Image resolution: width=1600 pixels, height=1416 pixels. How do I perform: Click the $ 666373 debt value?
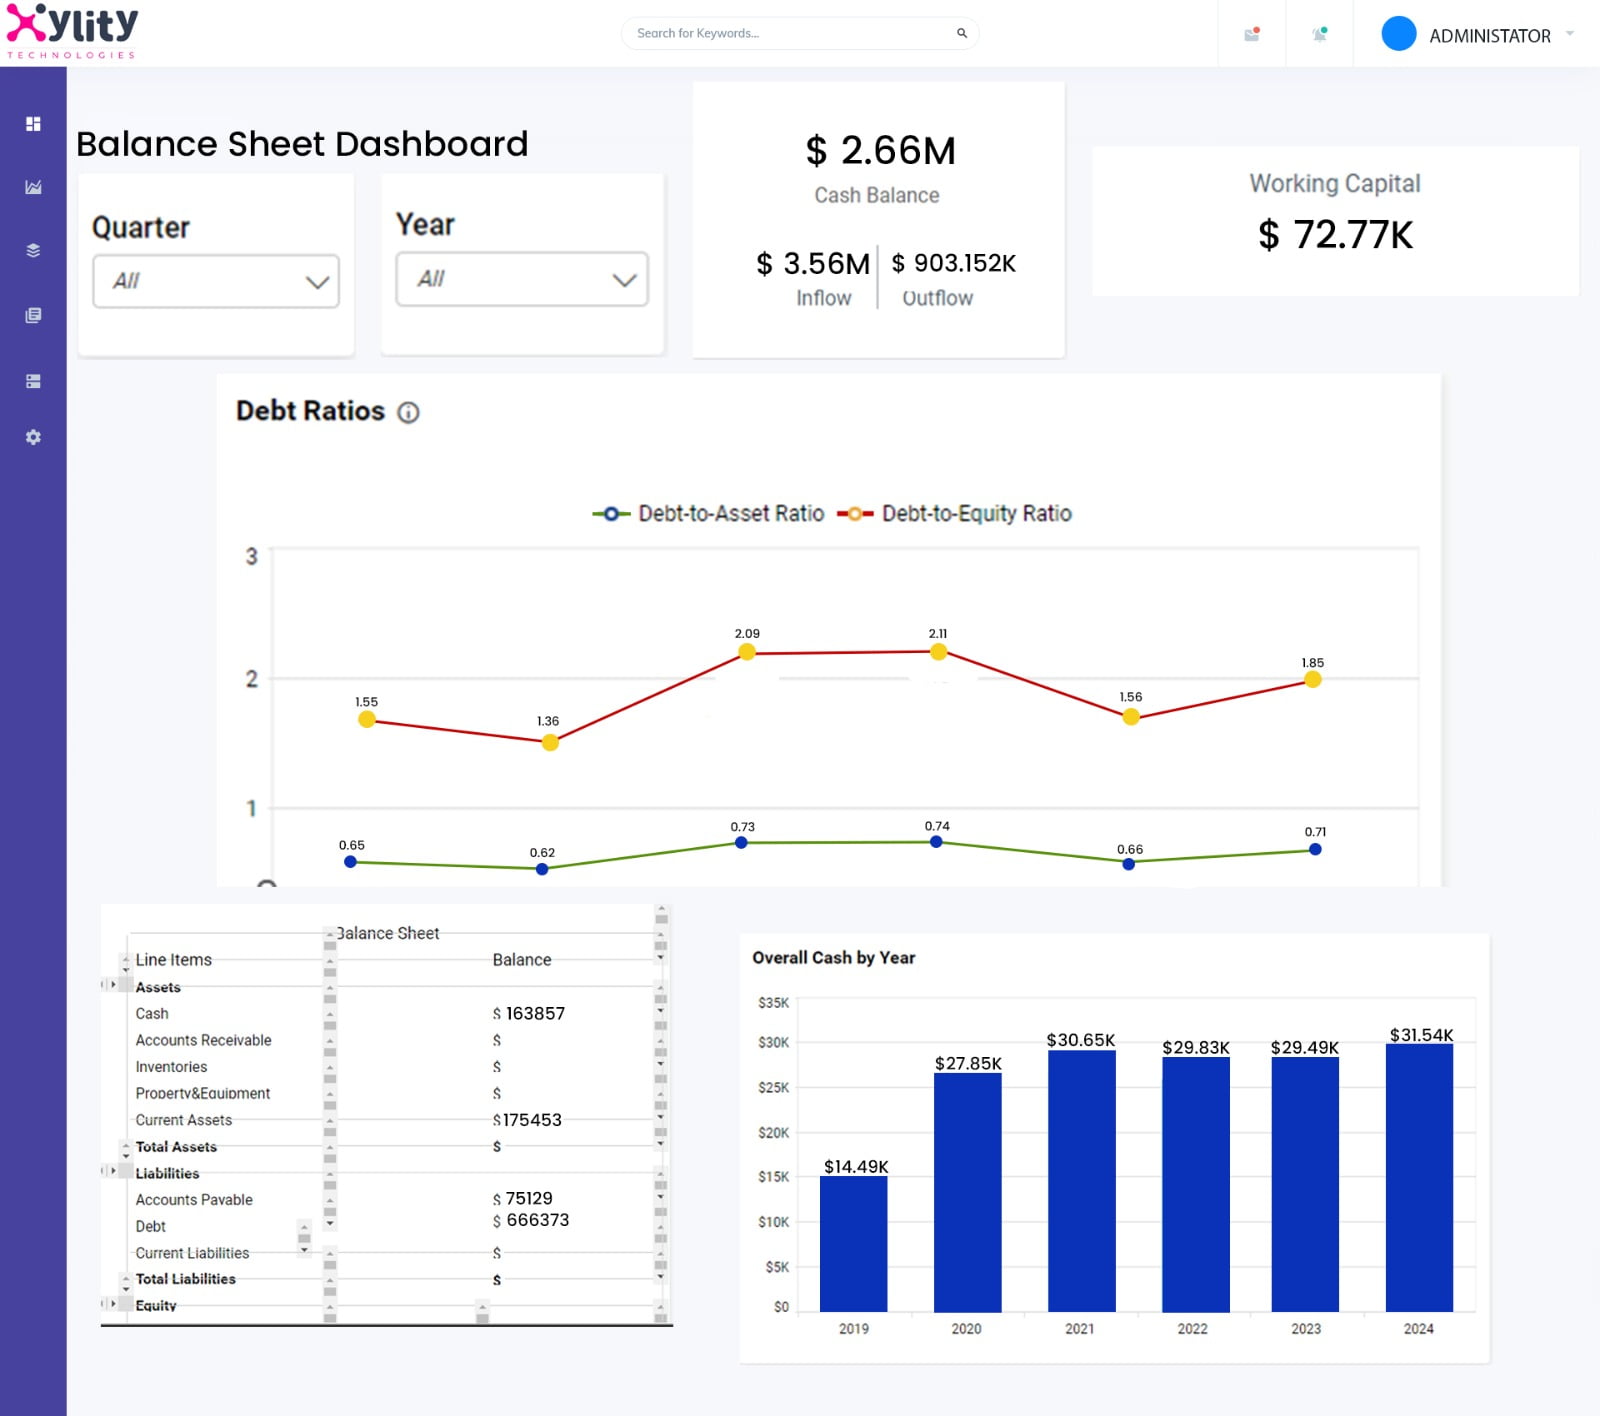click(531, 1221)
